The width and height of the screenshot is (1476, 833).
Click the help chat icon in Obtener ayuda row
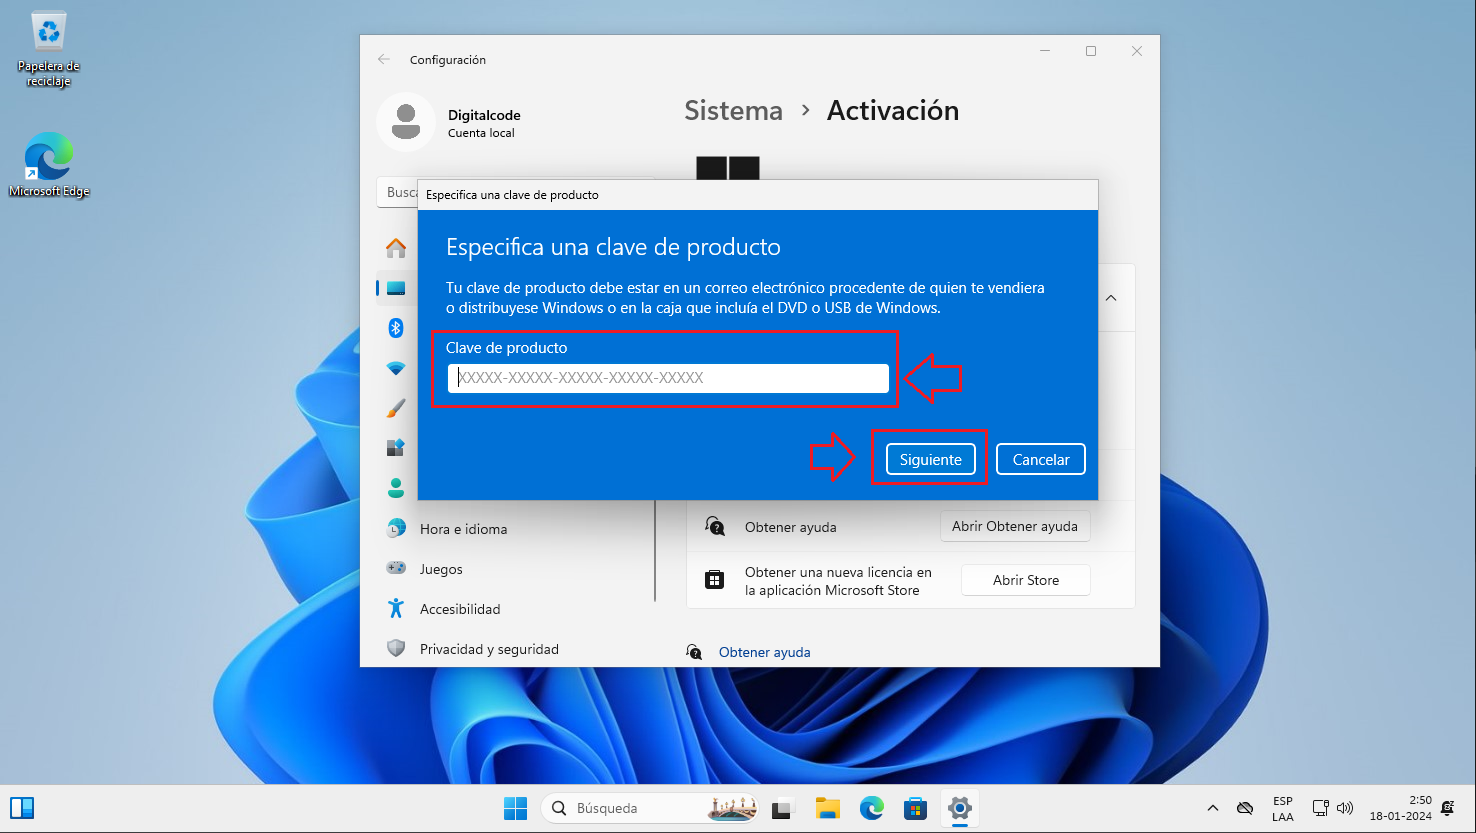[714, 526]
